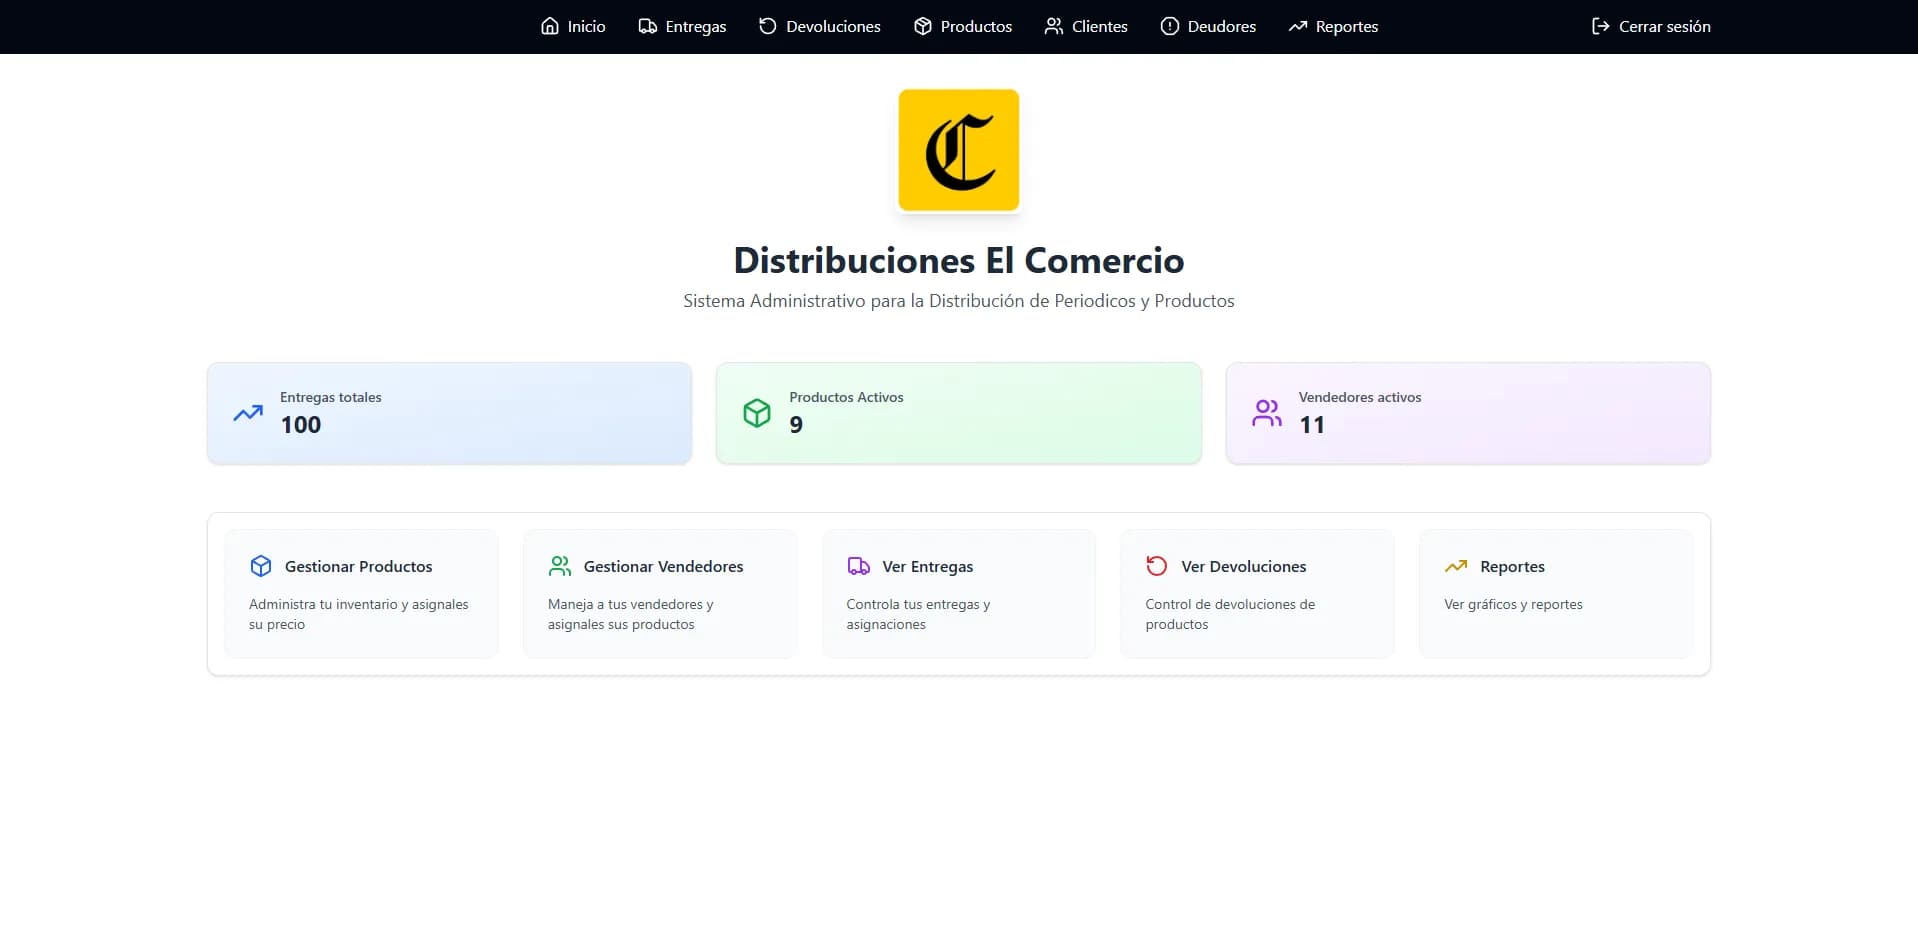Viewport: 1918px width, 945px height.
Task: Click the people icon beside Clientes
Action: (1054, 26)
